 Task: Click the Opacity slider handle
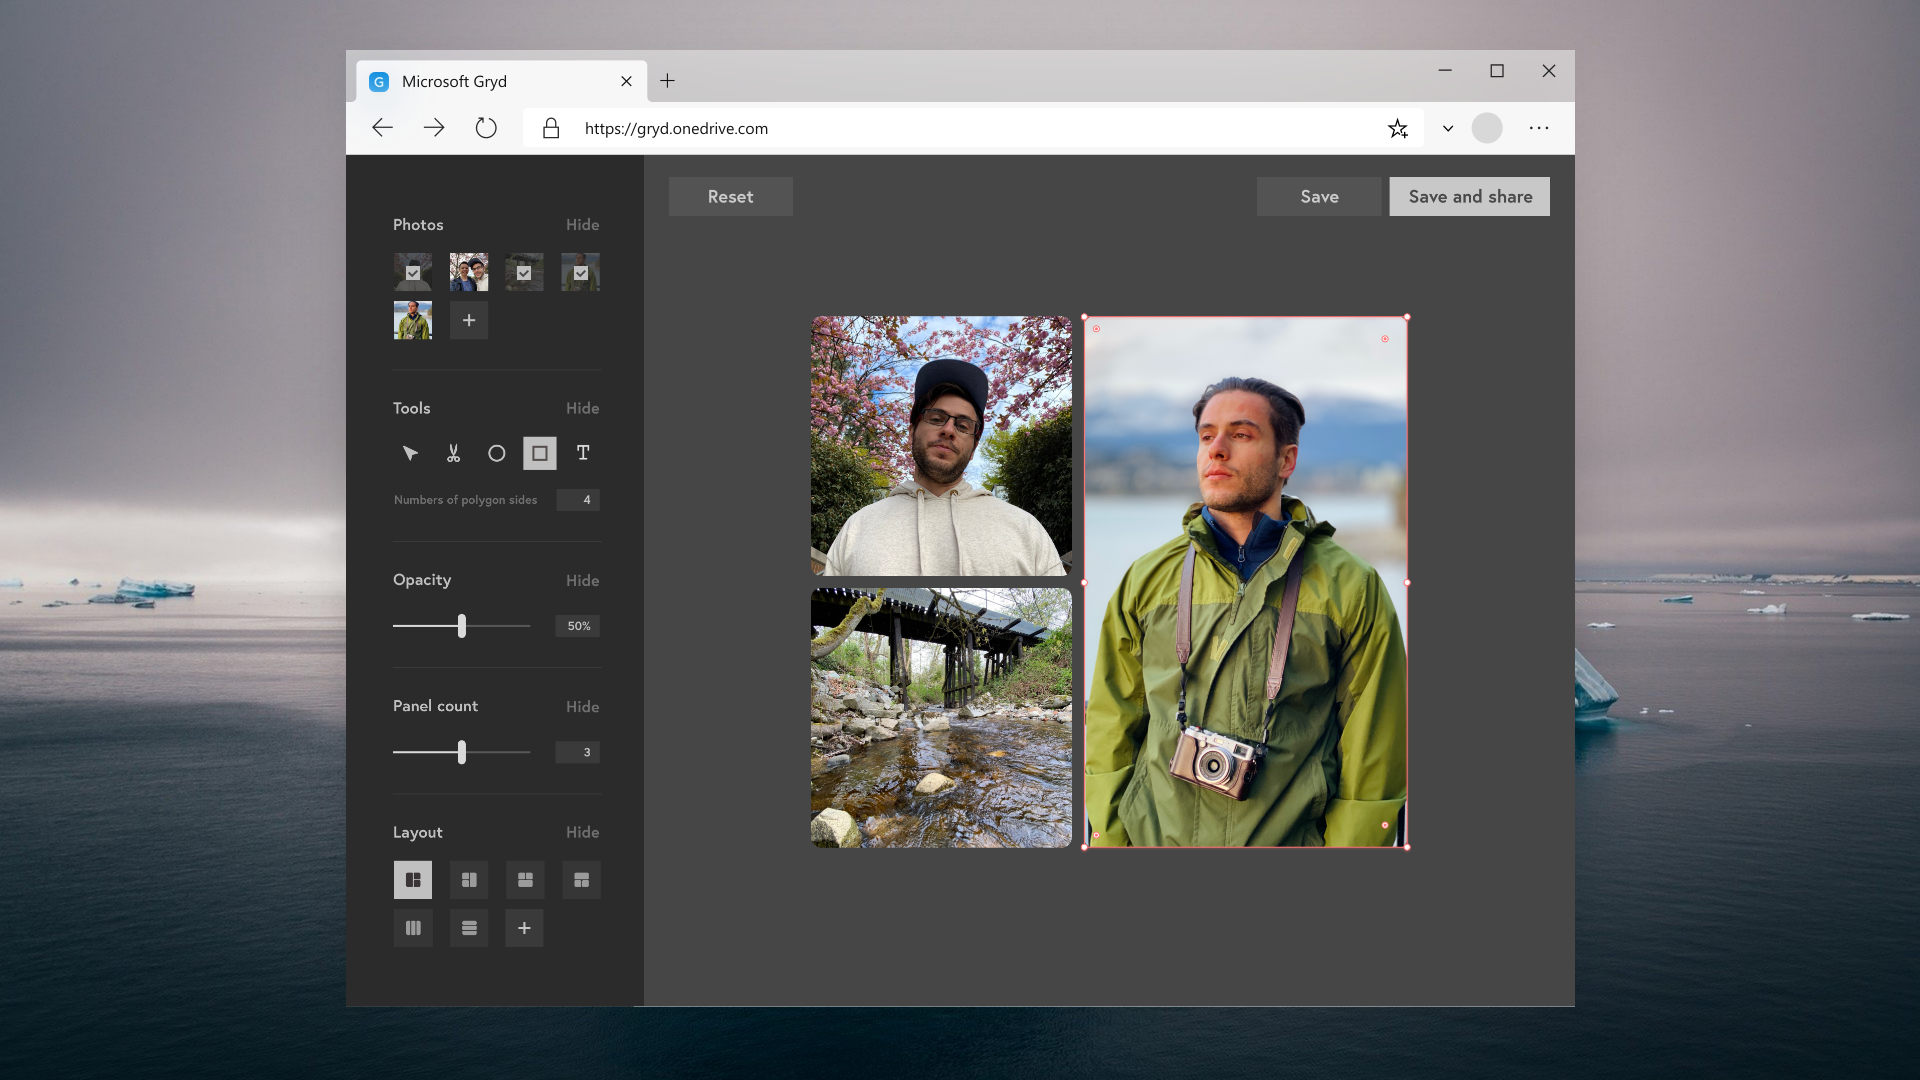tap(462, 626)
